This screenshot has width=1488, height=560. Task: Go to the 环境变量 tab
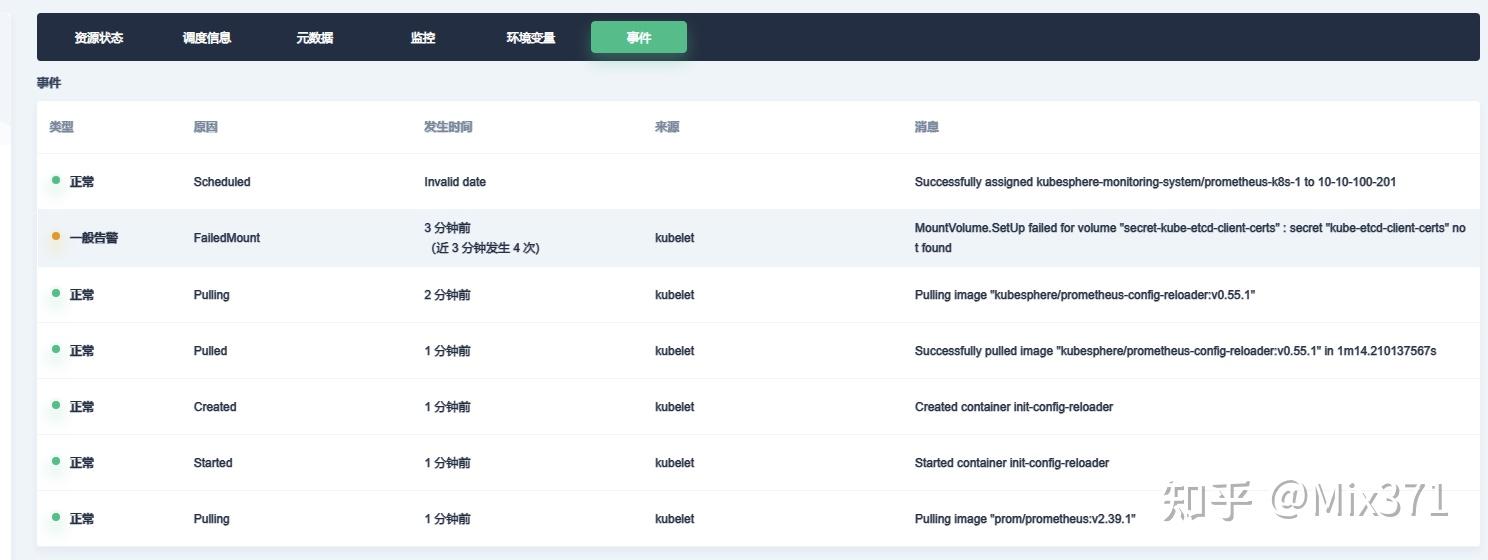pos(530,38)
